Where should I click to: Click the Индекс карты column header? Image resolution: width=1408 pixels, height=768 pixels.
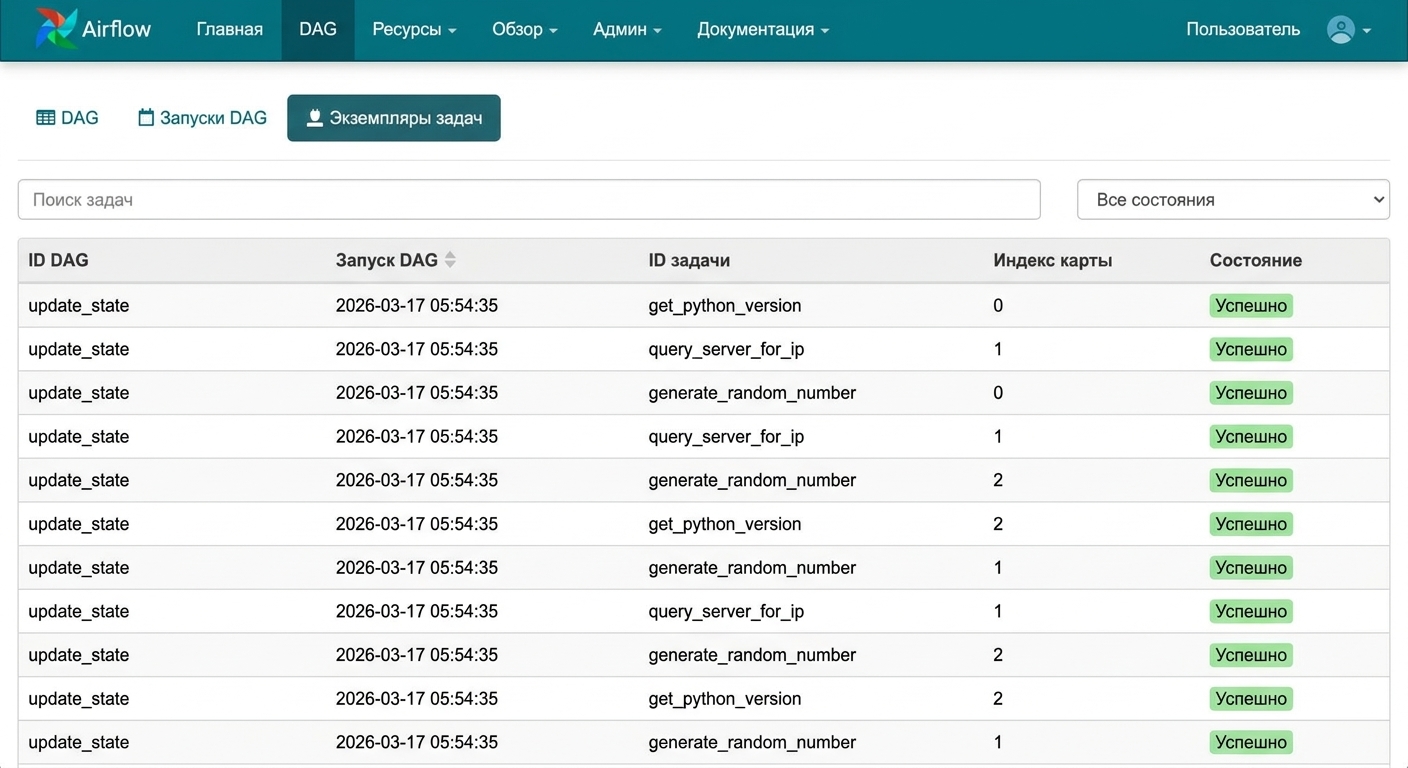(x=1053, y=260)
